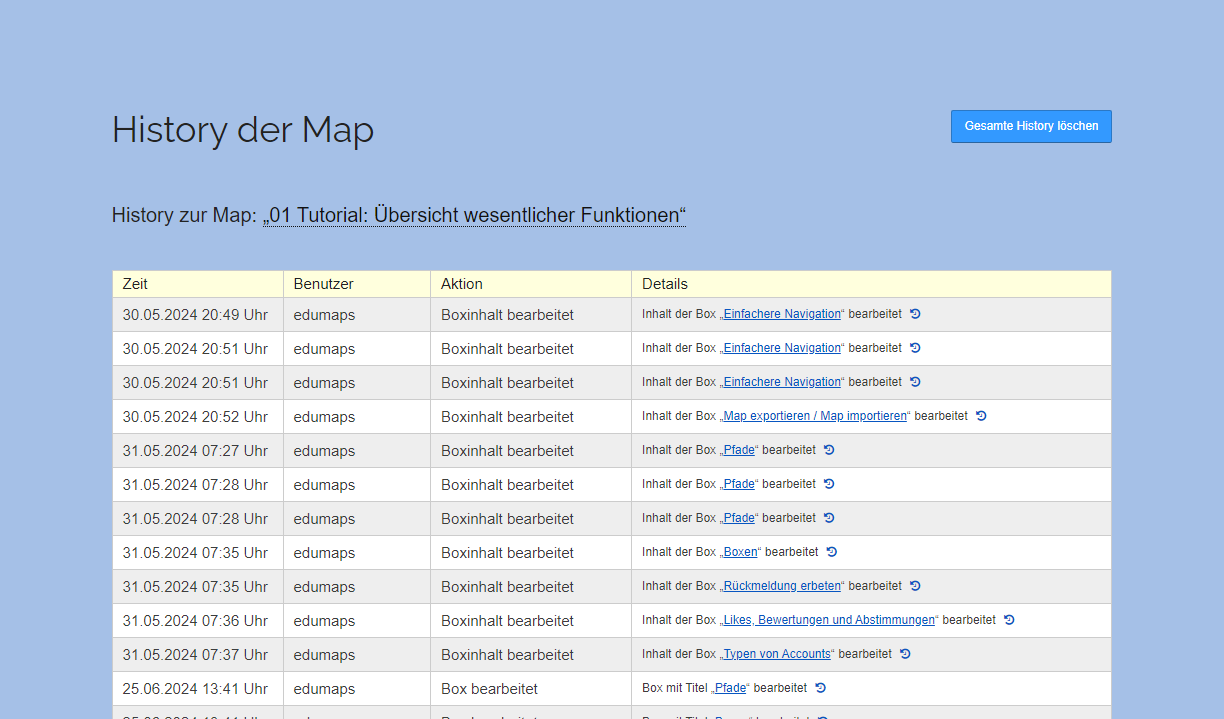Restore the 07:27 Pfade content edit

[x=829, y=450]
